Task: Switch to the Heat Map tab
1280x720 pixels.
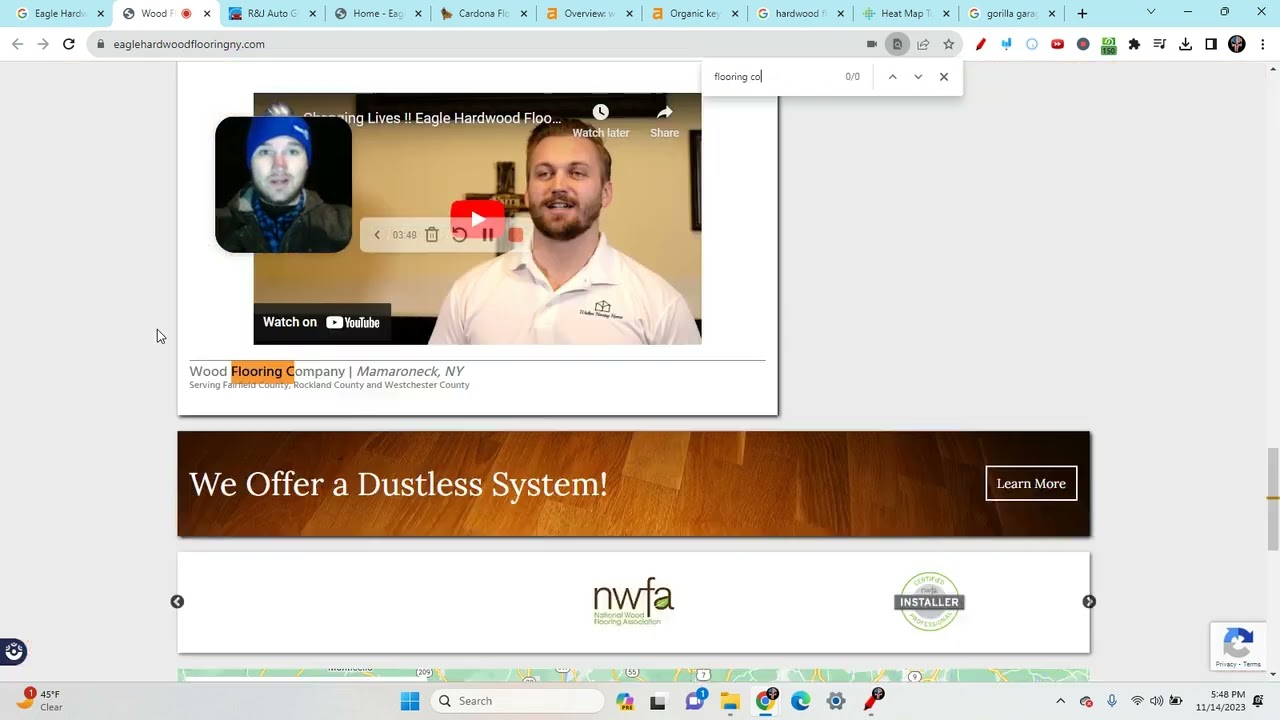Action: point(907,14)
